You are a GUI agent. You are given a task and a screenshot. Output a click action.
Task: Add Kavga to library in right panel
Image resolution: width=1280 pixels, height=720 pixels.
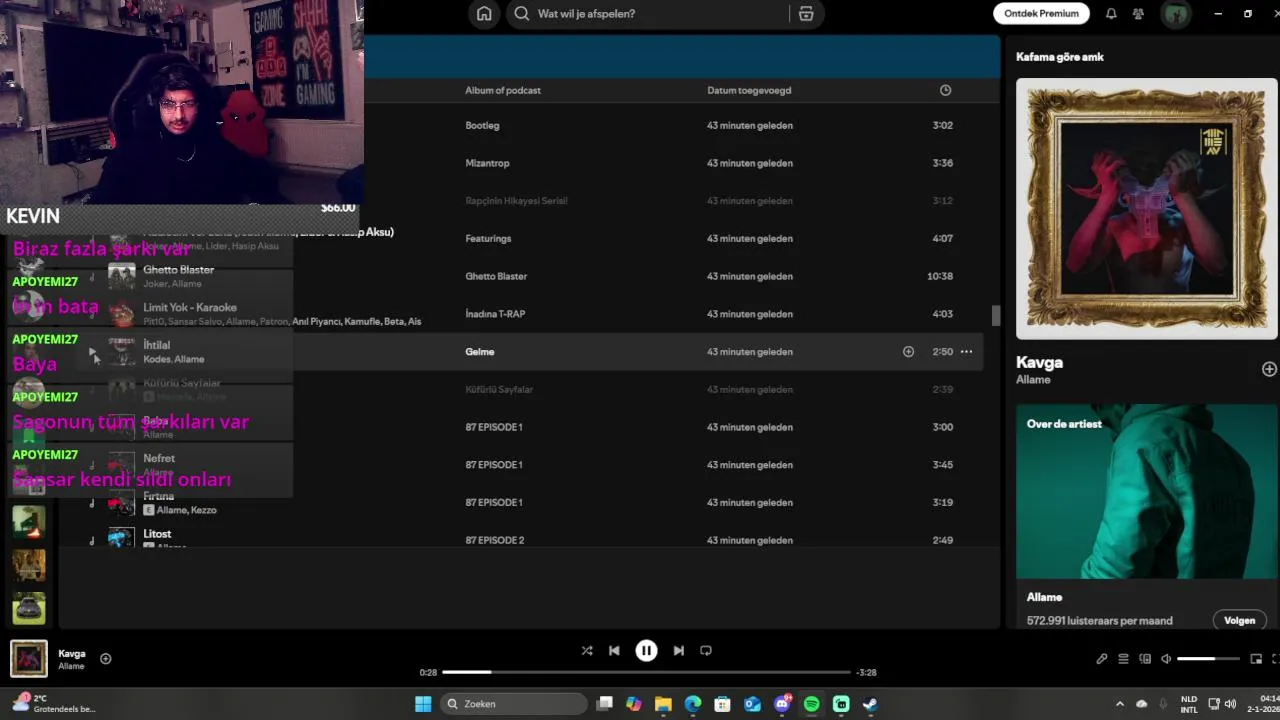pos(1269,369)
